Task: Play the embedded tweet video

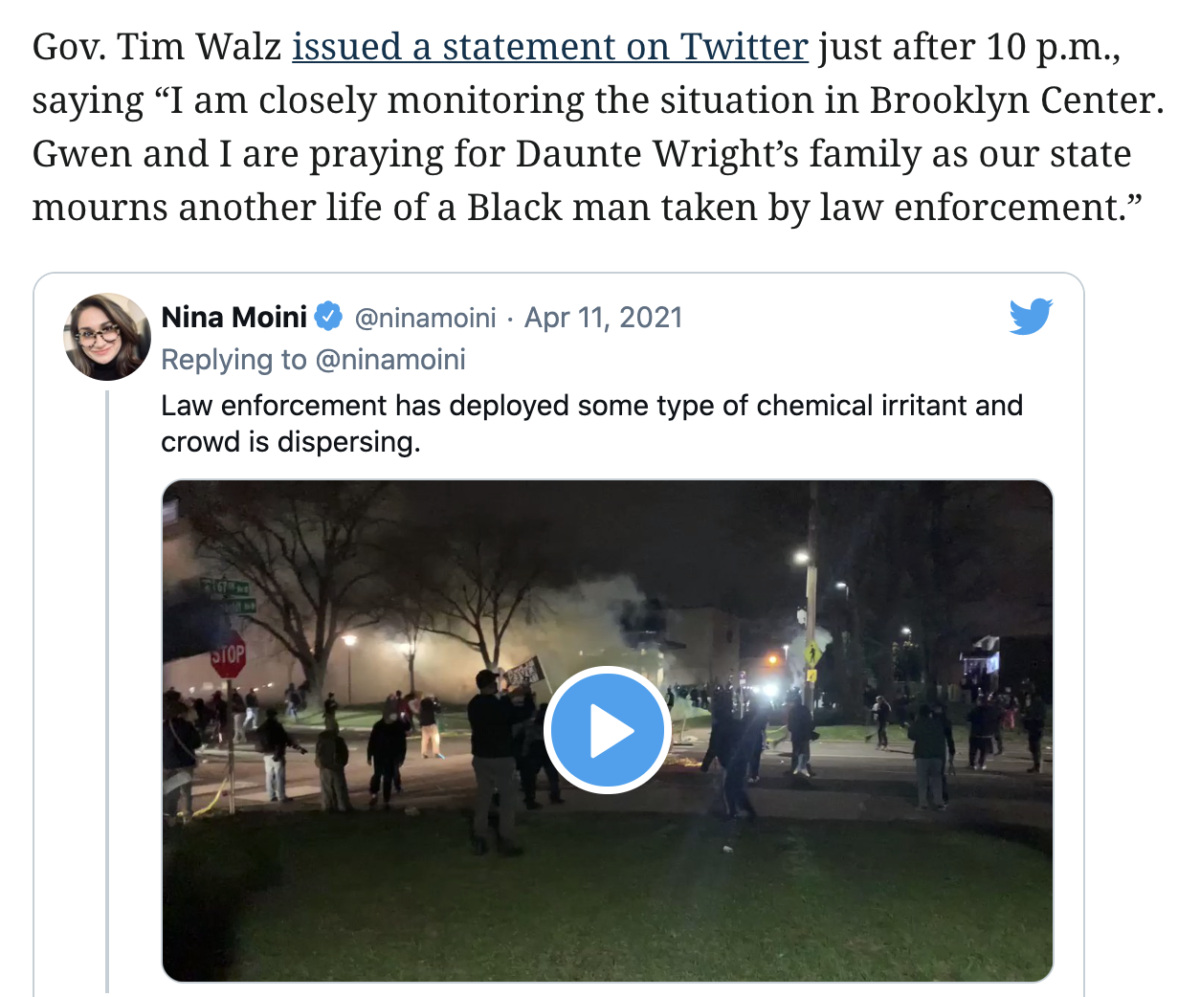Action: (605, 731)
